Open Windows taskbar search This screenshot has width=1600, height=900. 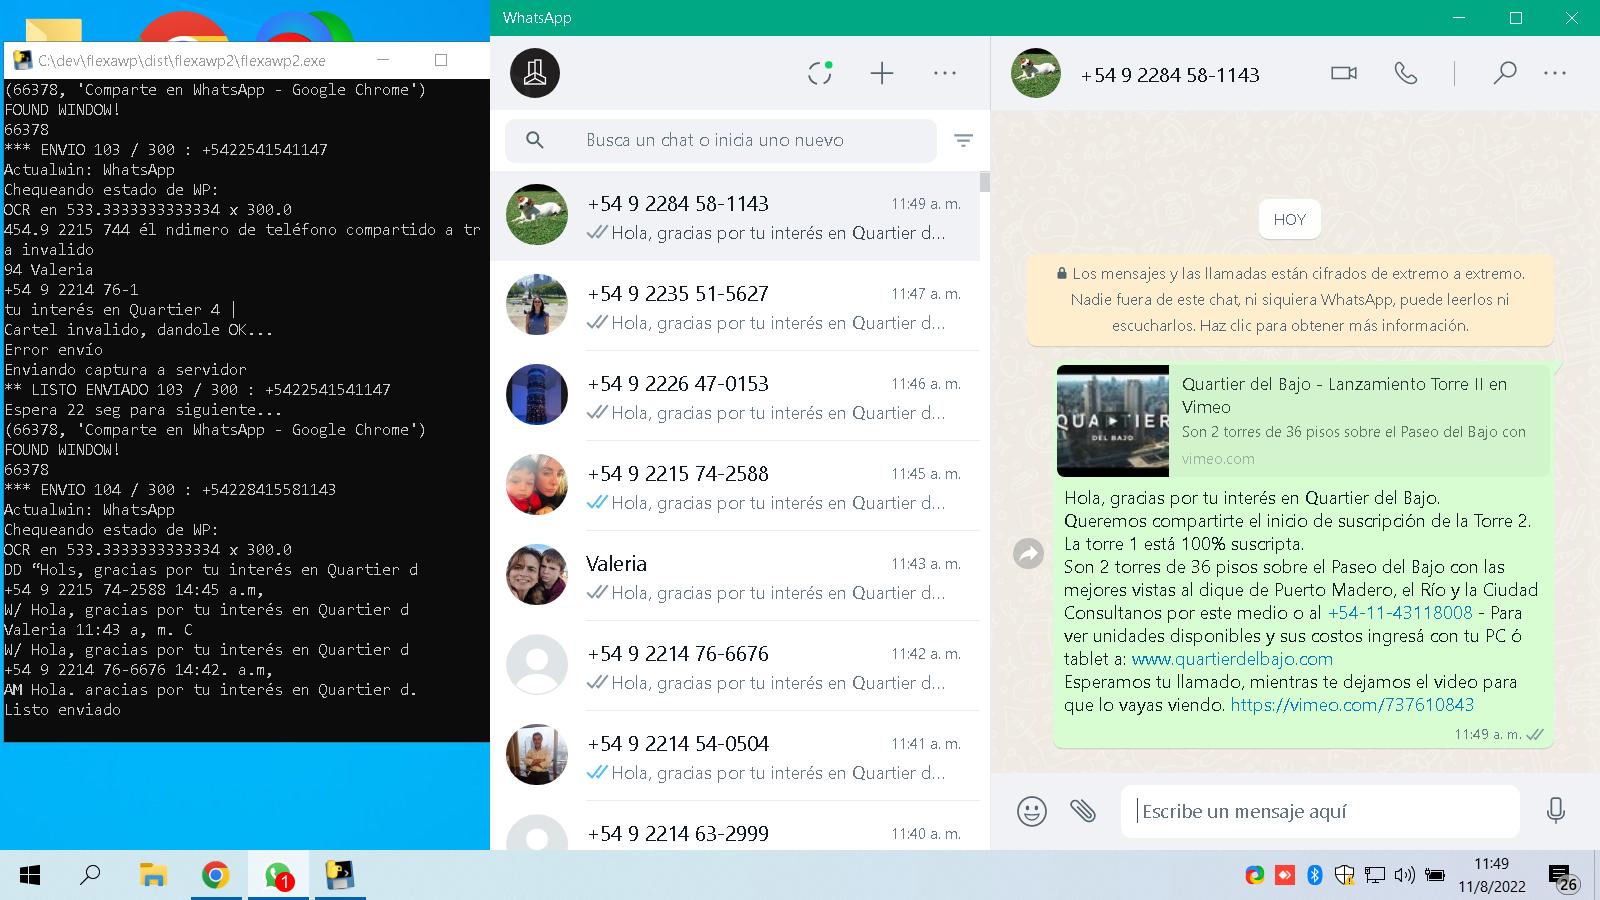pyautogui.click(x=90, y=876)
